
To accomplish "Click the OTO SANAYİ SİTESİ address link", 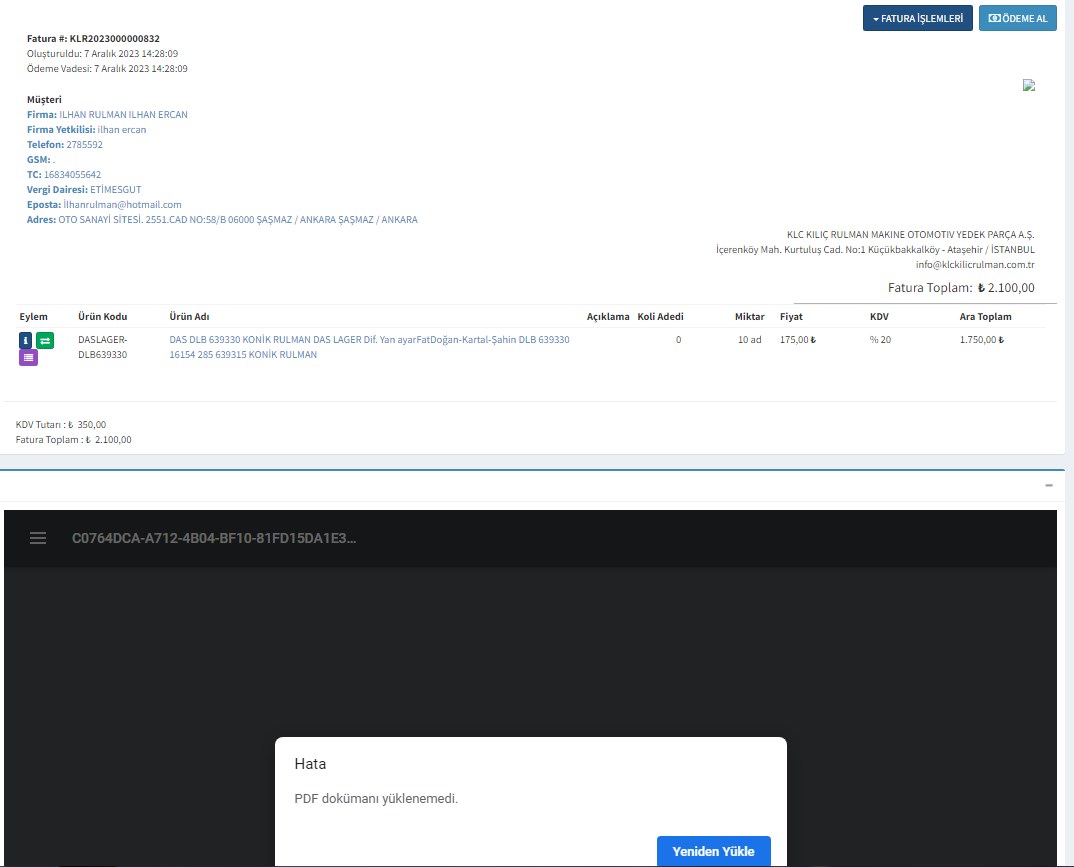I will [238, 219].
